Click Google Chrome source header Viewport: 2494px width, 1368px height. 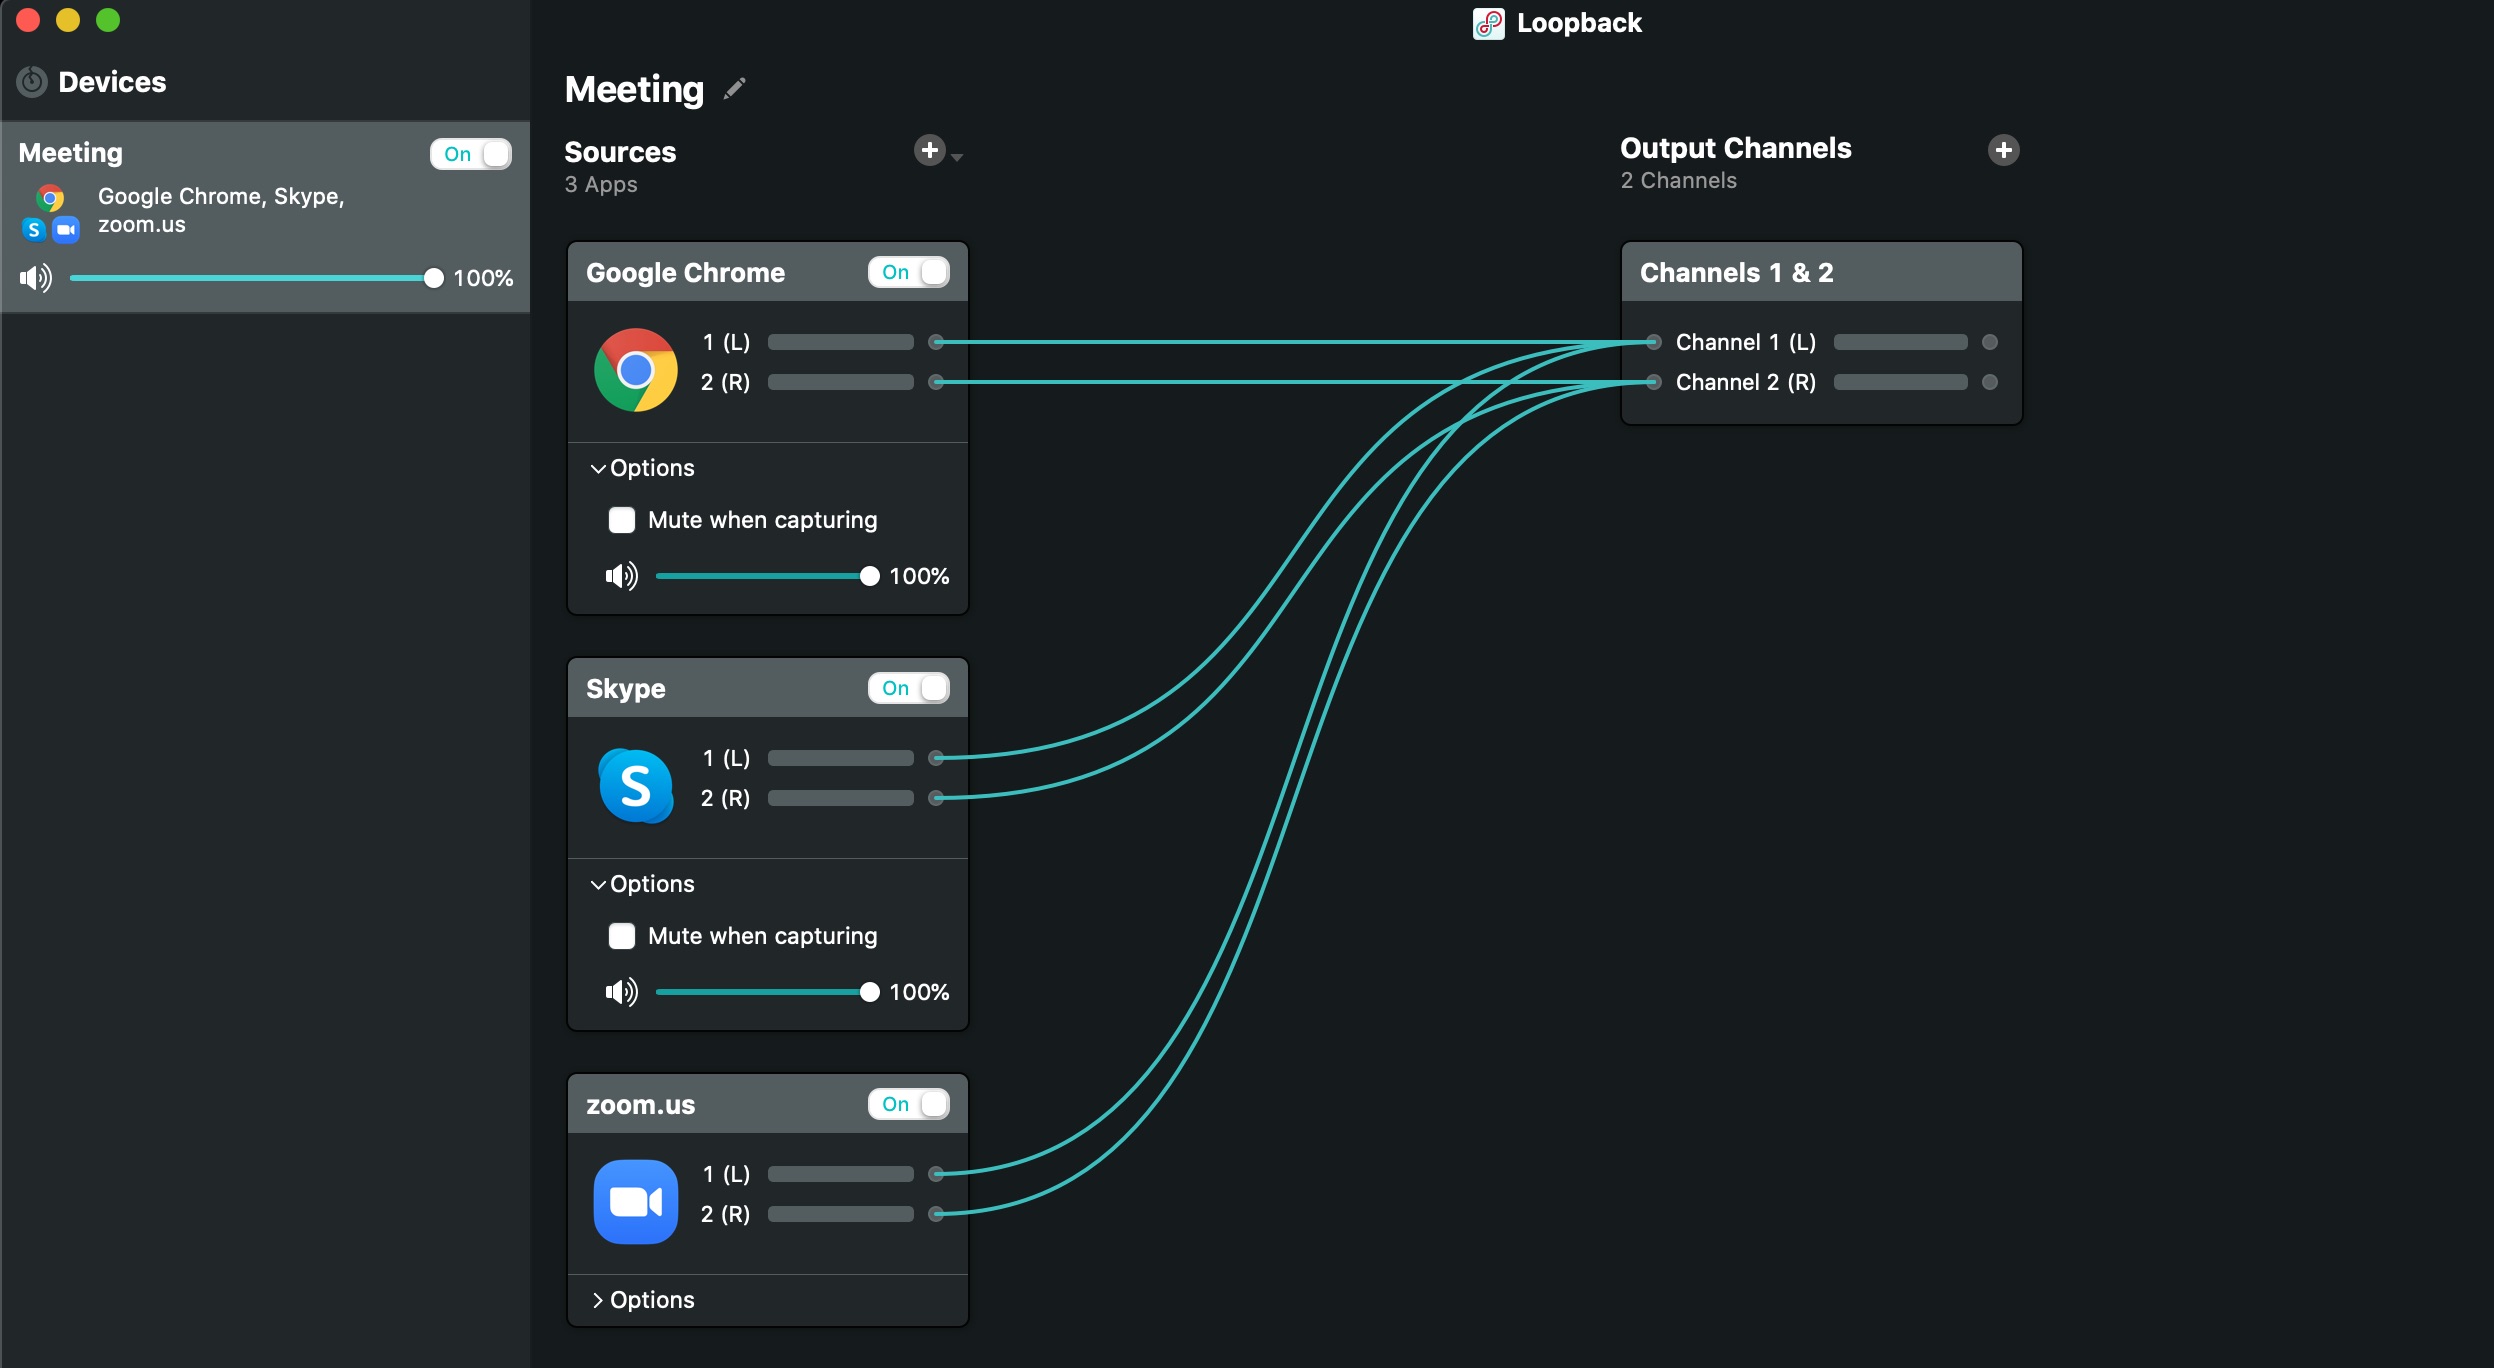pos(767,272)
